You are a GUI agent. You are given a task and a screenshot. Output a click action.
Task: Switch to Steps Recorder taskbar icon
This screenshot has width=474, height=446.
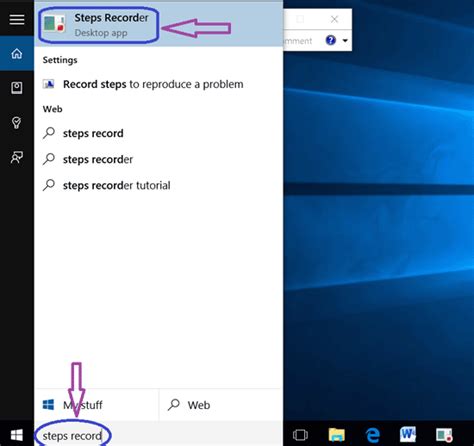444,435
